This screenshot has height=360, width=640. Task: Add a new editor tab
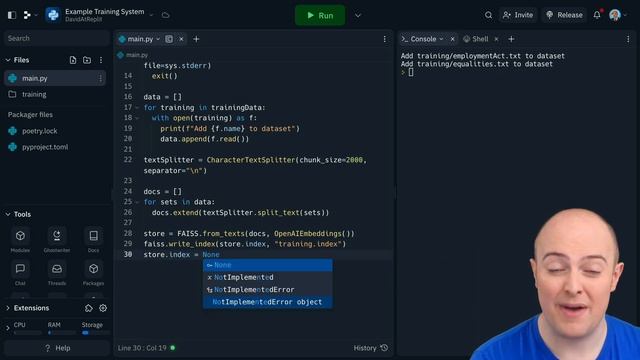click(196, 39)
